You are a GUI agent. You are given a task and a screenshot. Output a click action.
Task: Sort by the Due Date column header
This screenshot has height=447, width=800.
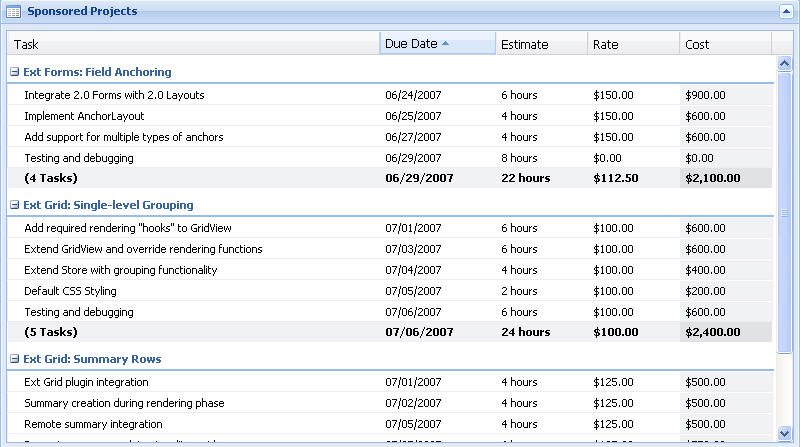(x=438, y=44)
